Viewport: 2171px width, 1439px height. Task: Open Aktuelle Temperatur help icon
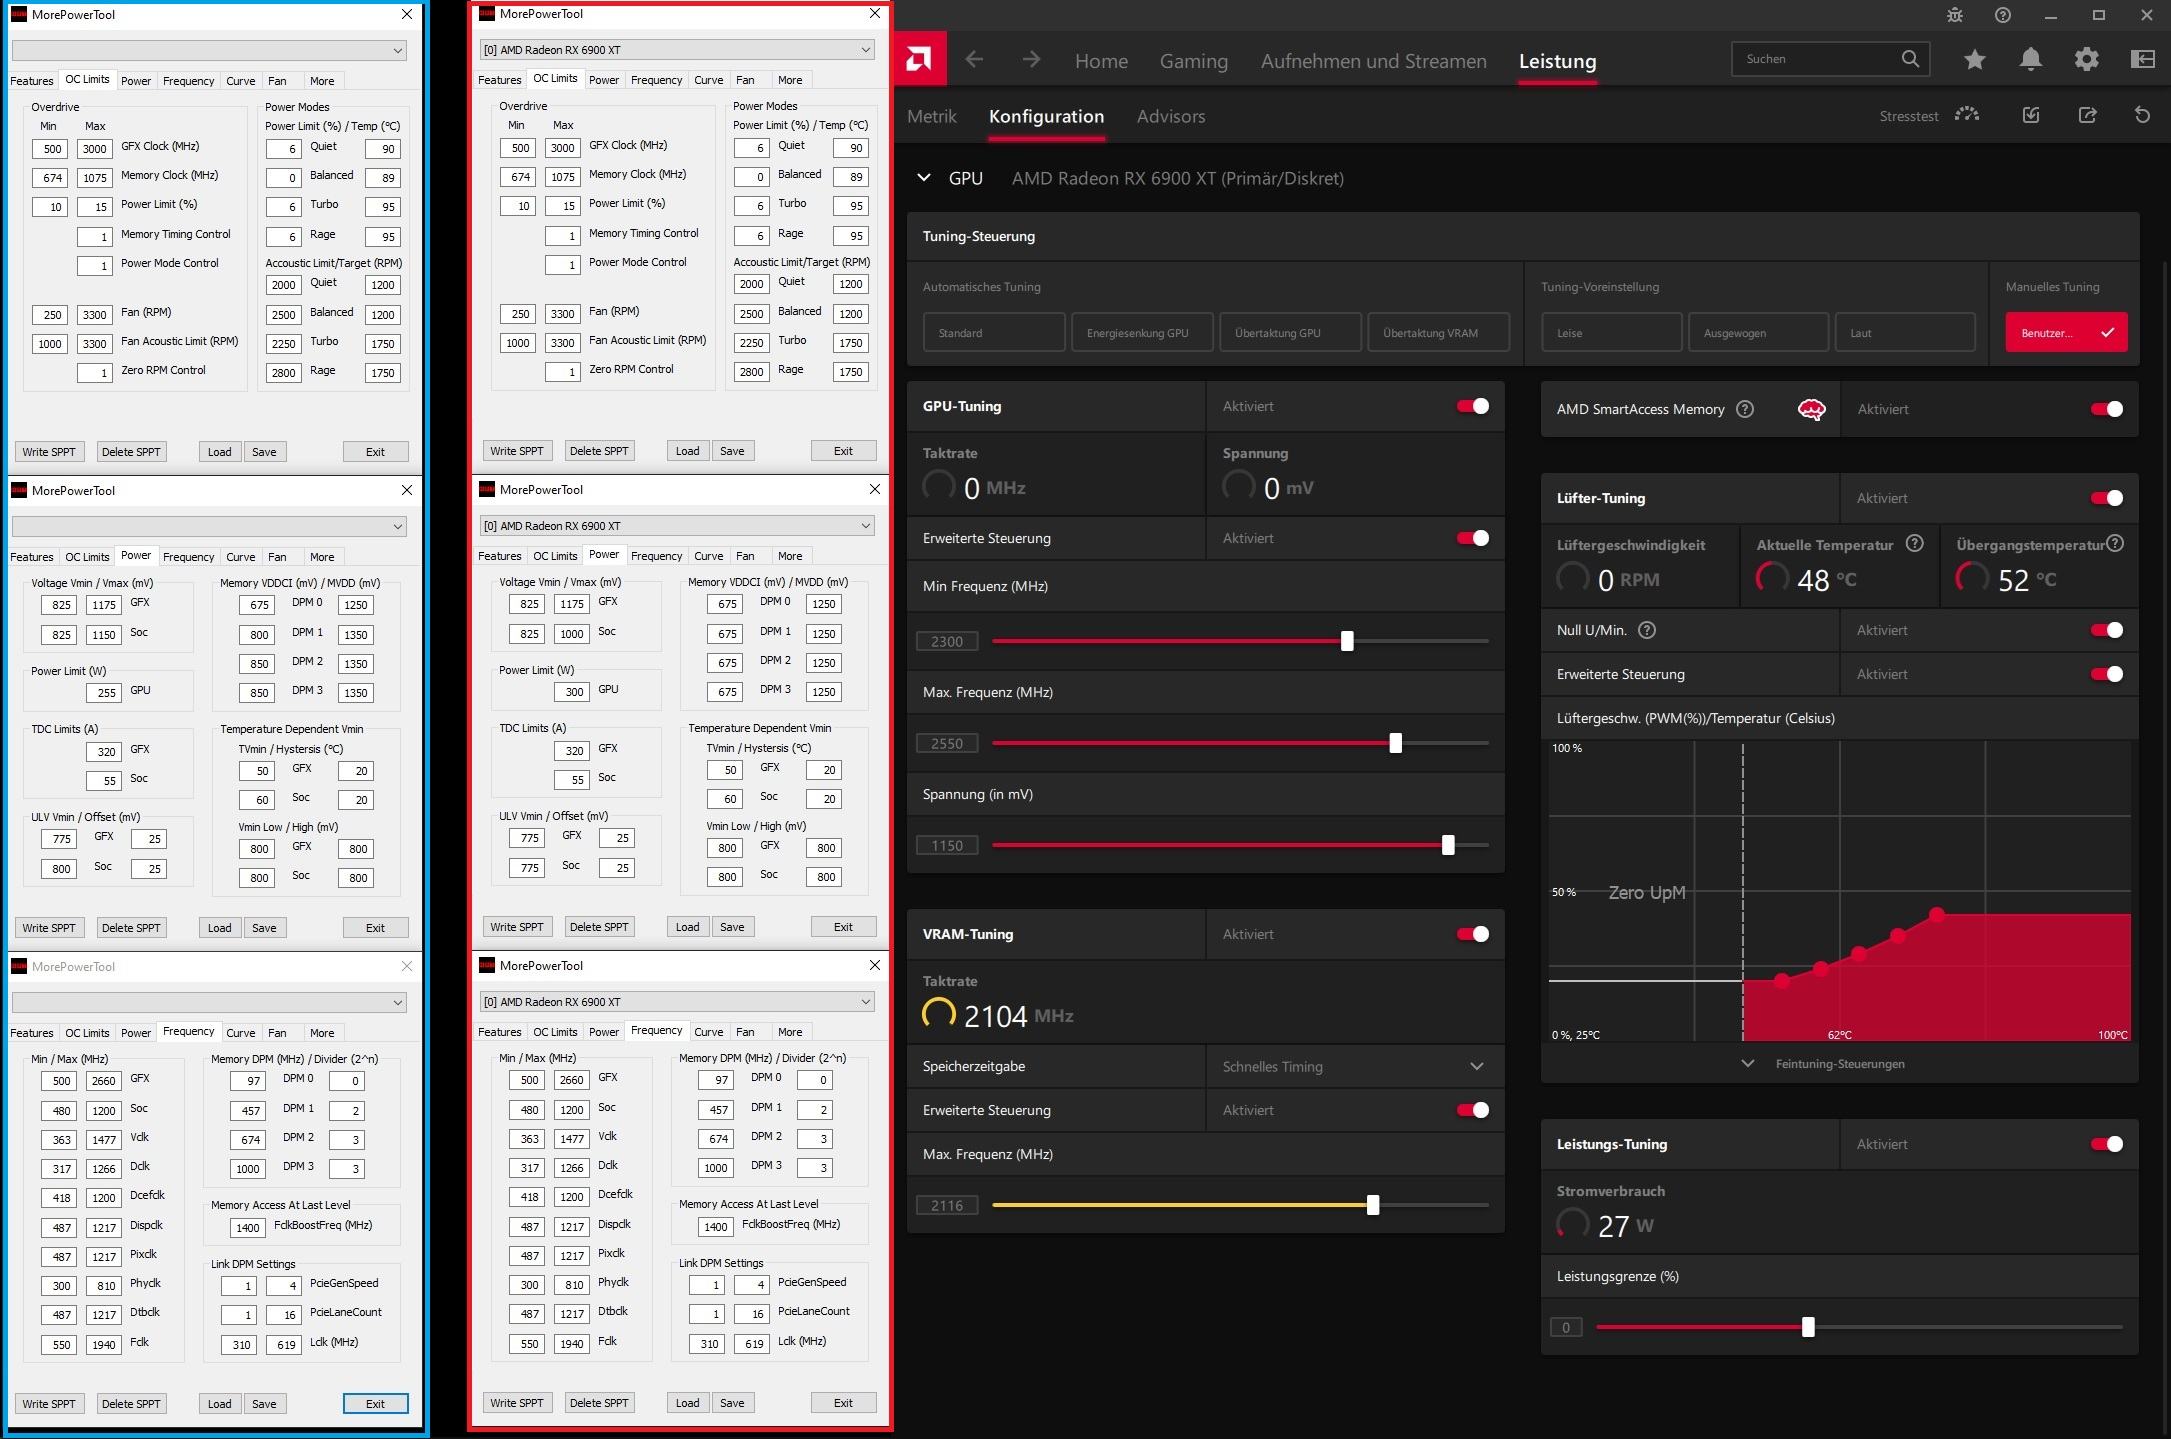tap(1914, 544)
